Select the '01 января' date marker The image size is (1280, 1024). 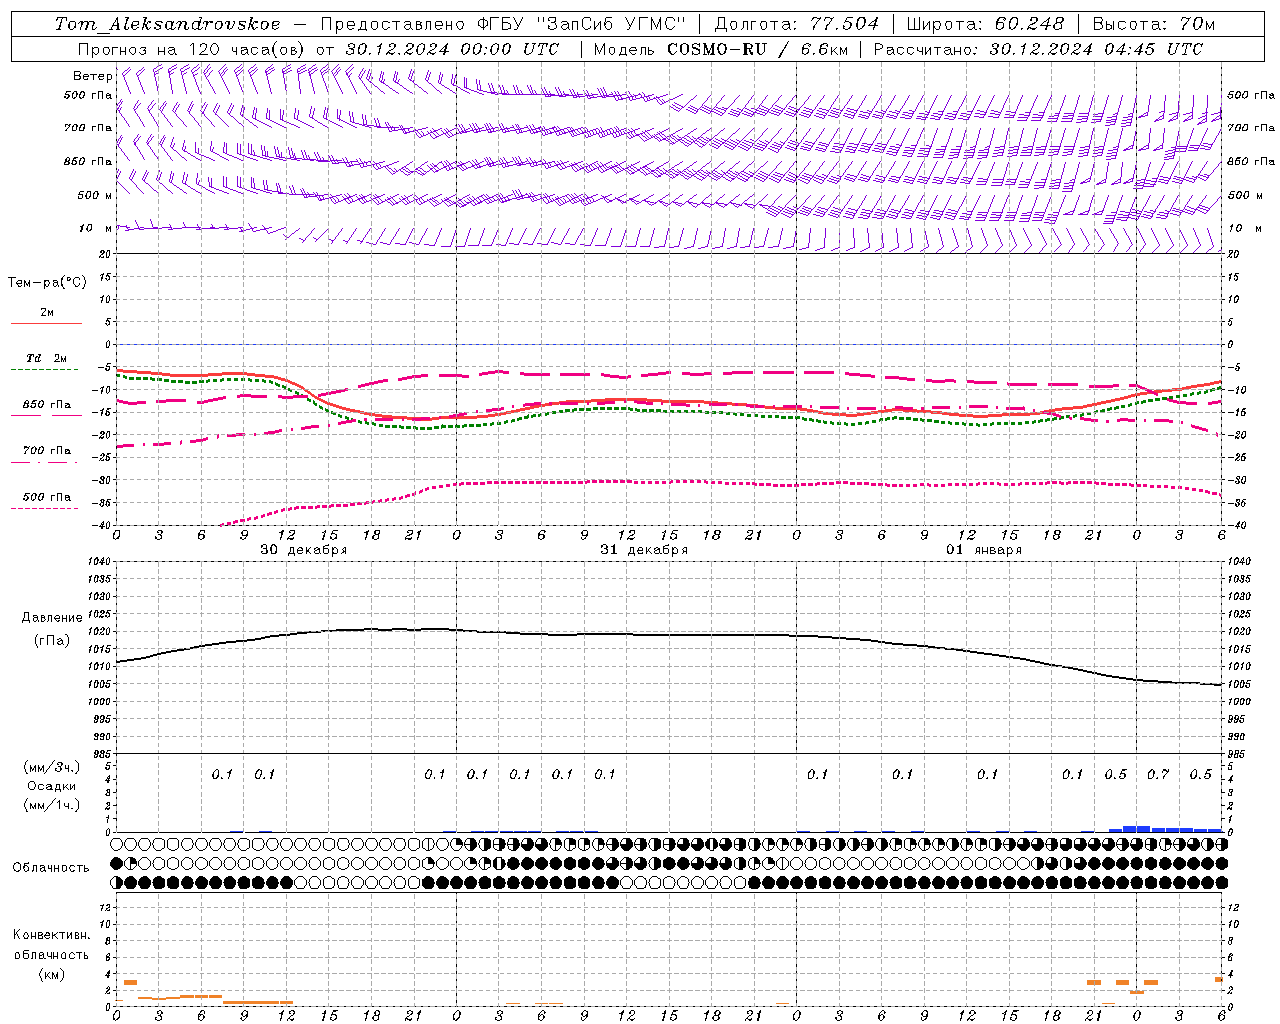click(984, 550)
